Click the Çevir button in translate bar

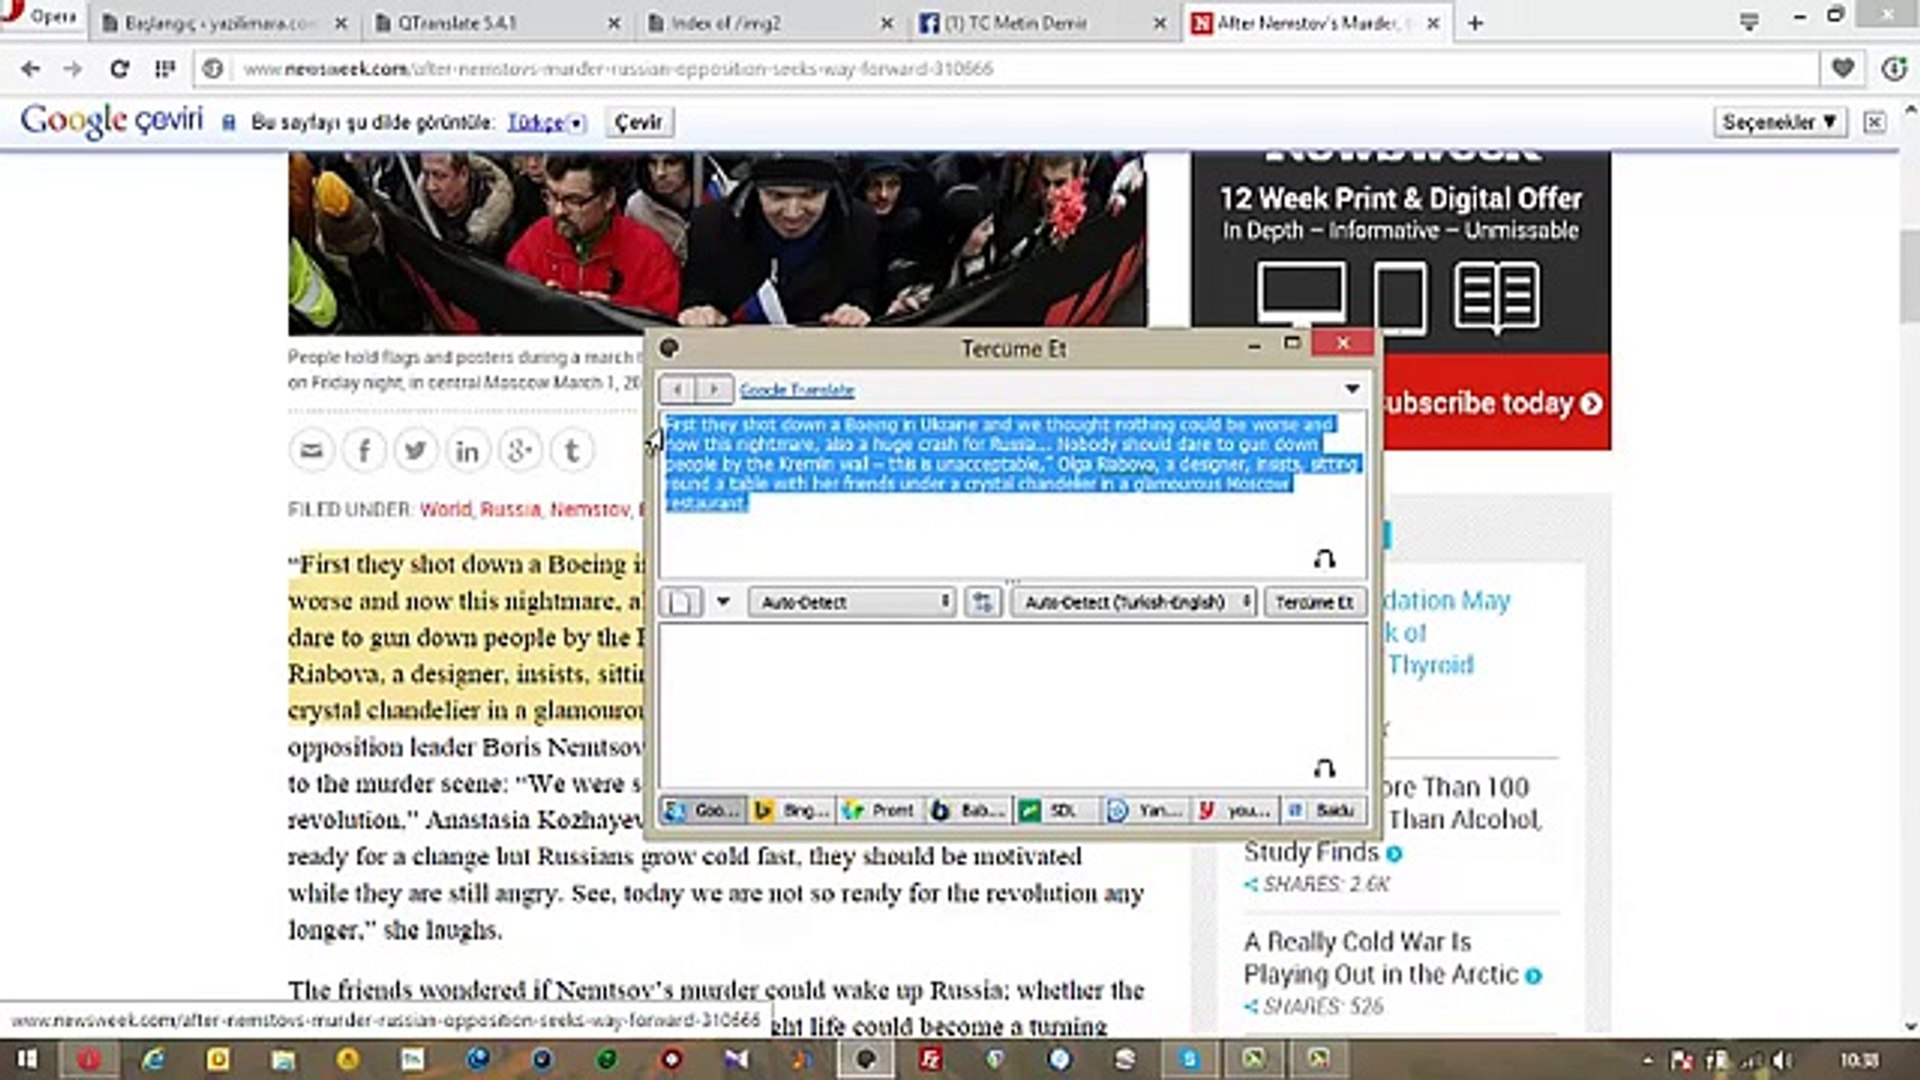pos(638,122)
